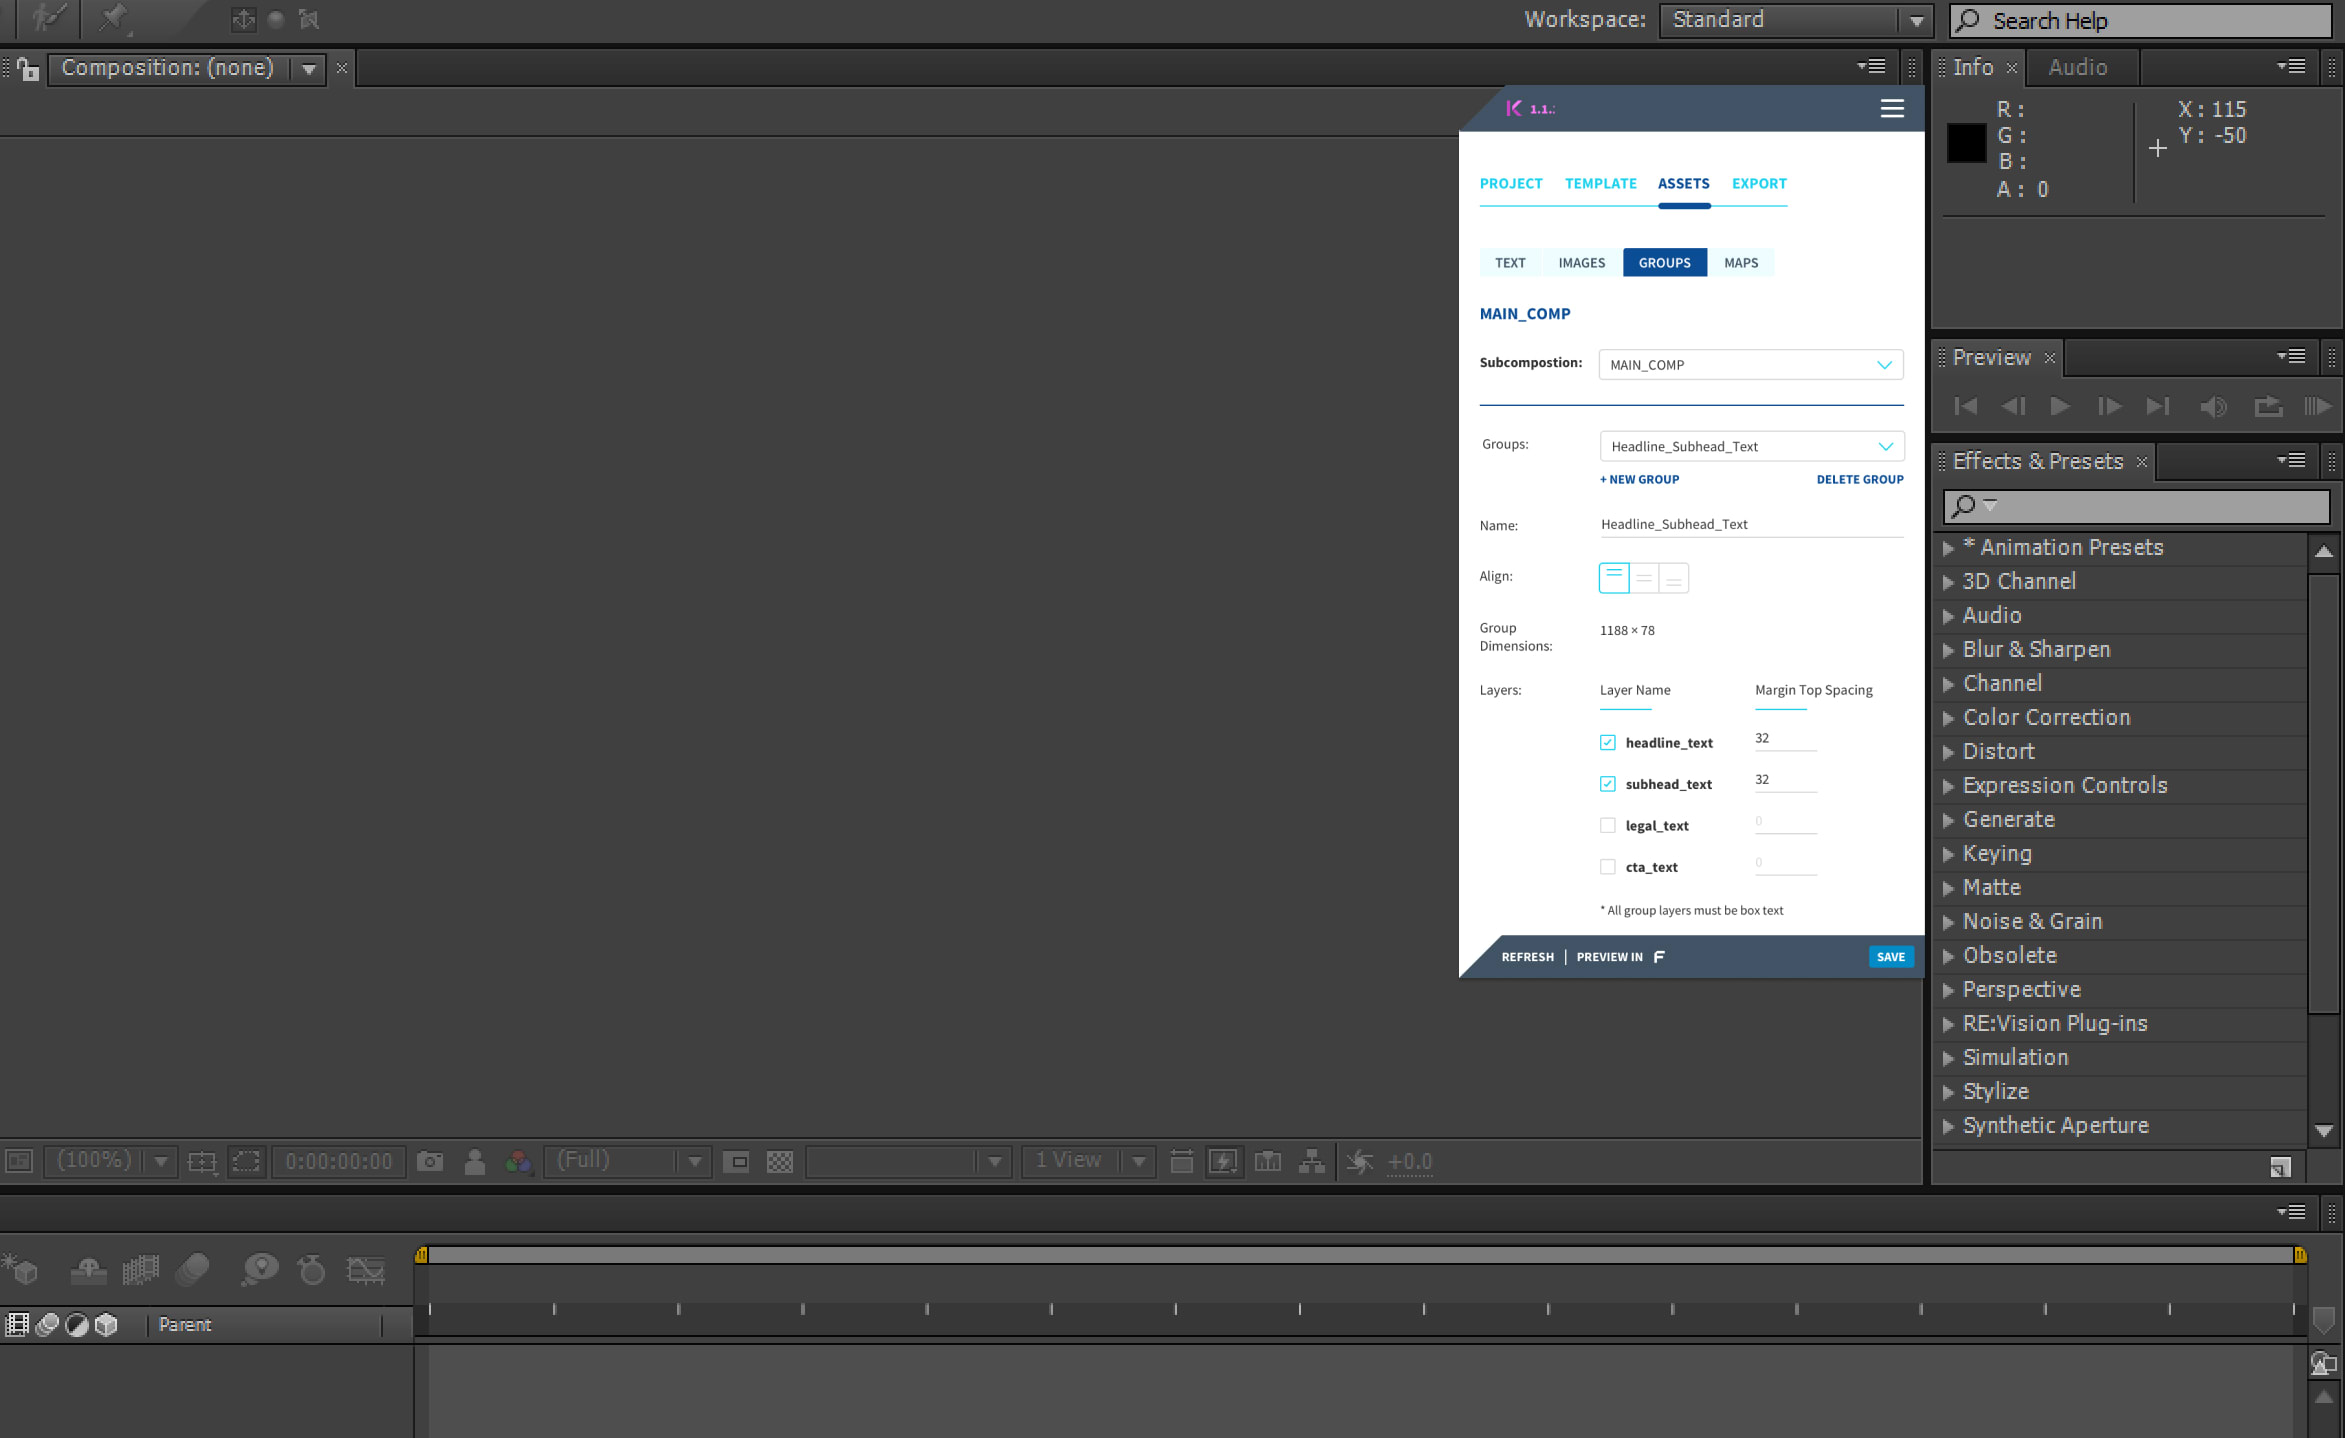Image resolution: width=2345 pixels, height=1438 pixels.
Task: Open the hamburger menu in the plugin panel
Action: [1891, 109]
